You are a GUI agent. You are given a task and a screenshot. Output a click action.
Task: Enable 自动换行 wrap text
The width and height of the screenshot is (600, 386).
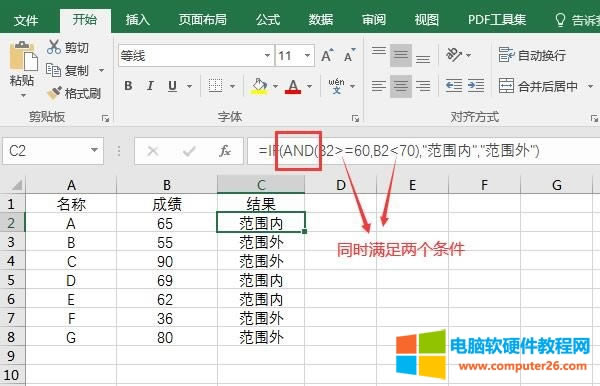click(x=532, y=55)
